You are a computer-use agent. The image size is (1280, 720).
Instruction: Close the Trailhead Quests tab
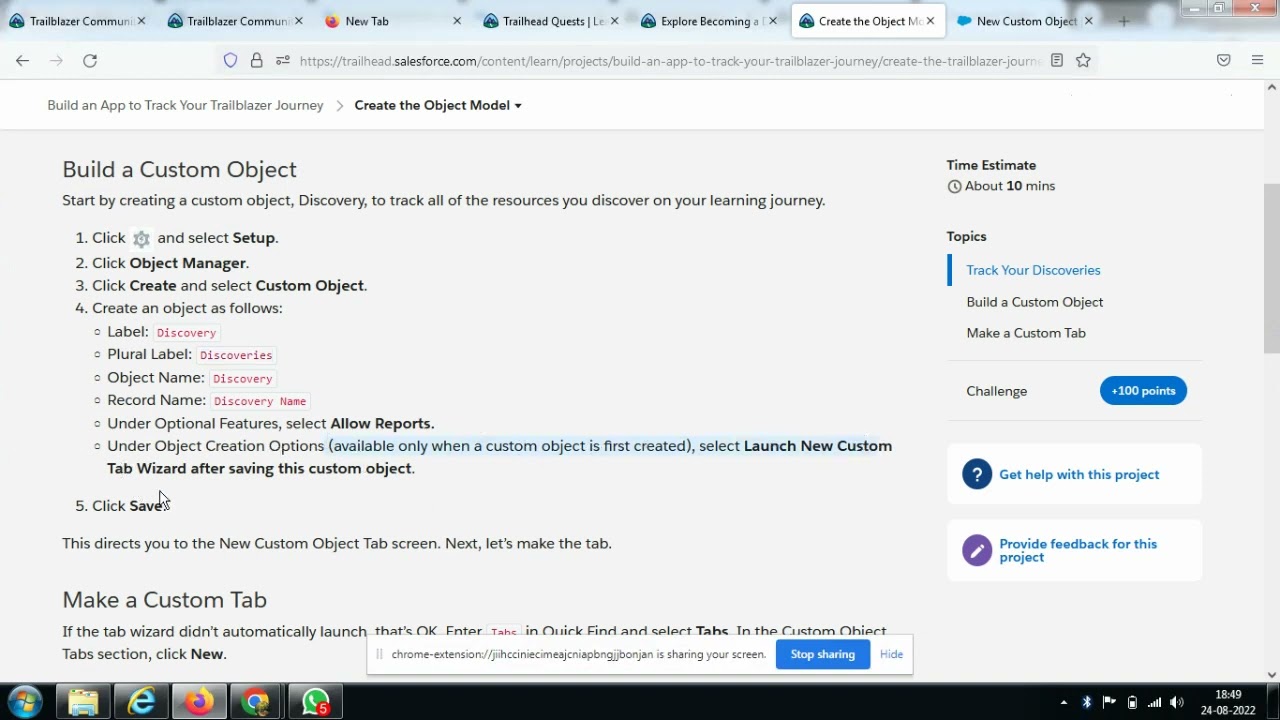click(614, 21)
